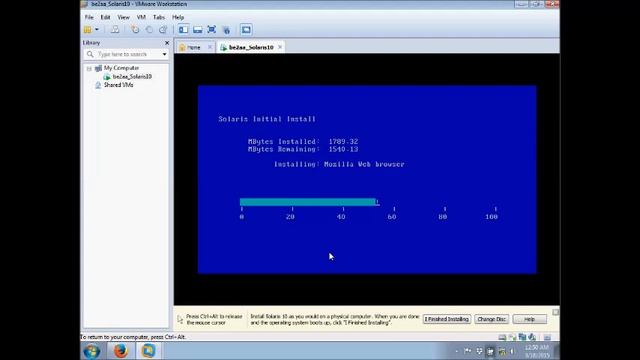Click the library search input field
This screenshot has width=640, height=360.
pos(127,54)
